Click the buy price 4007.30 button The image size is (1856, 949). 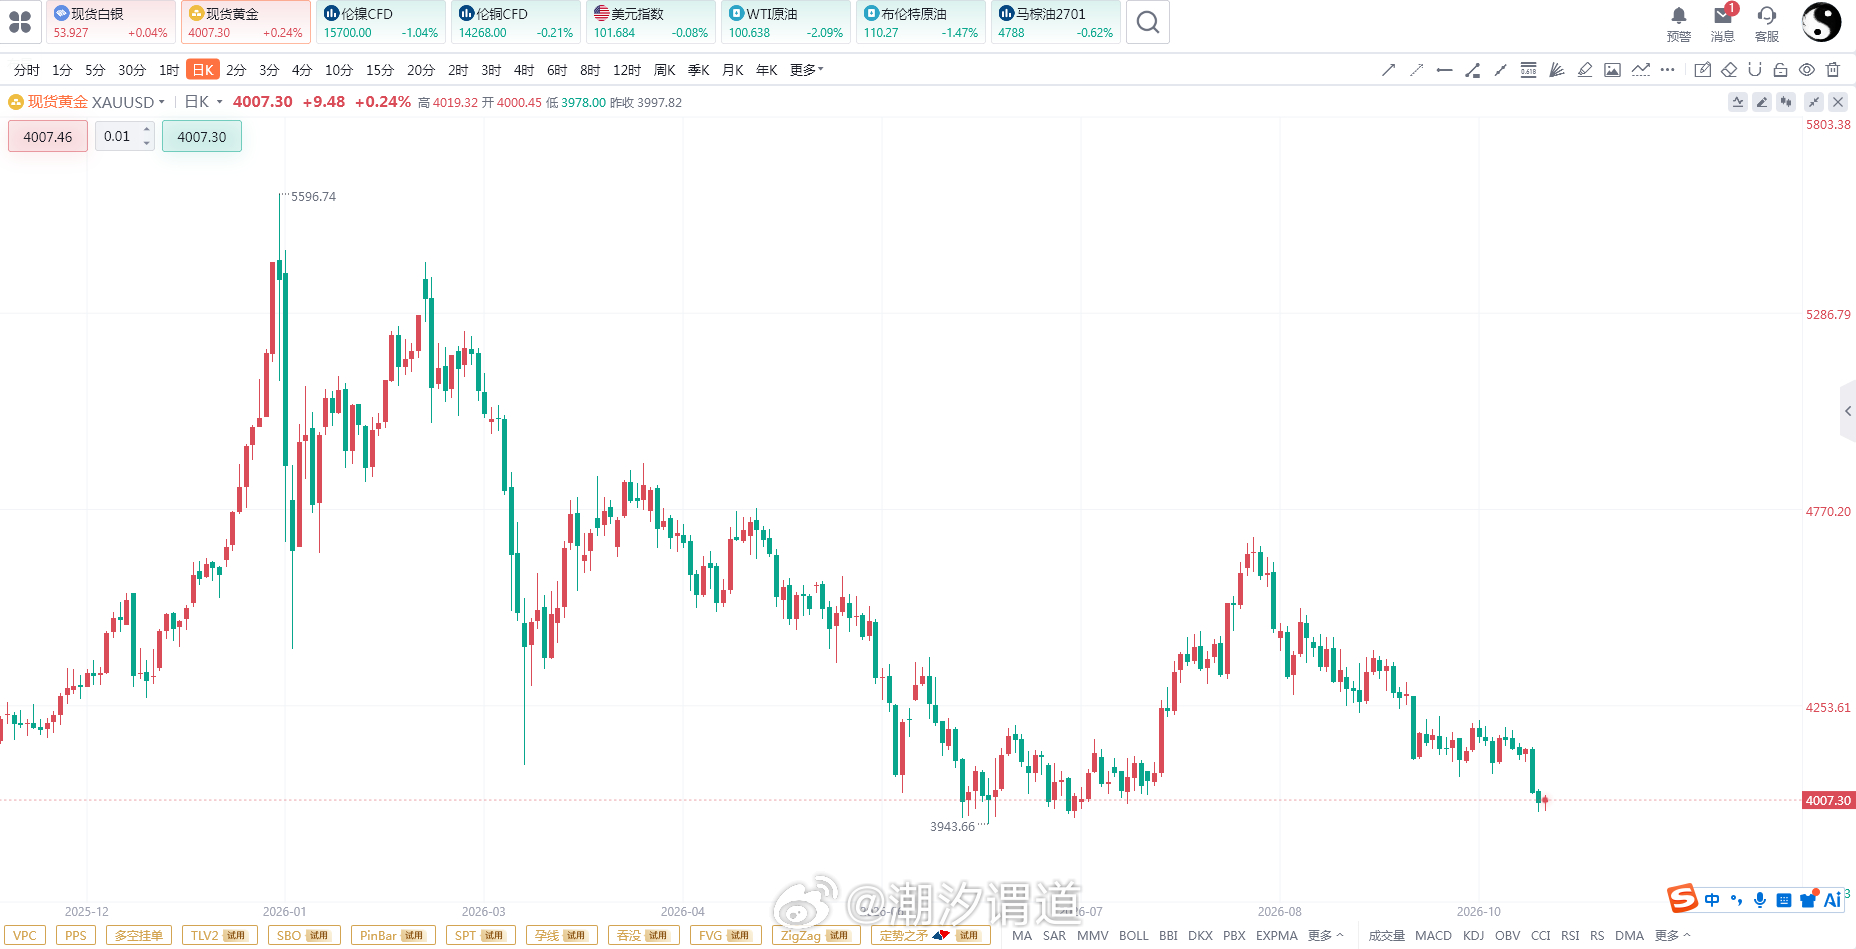pyautogui.click(x=202, y=137)
